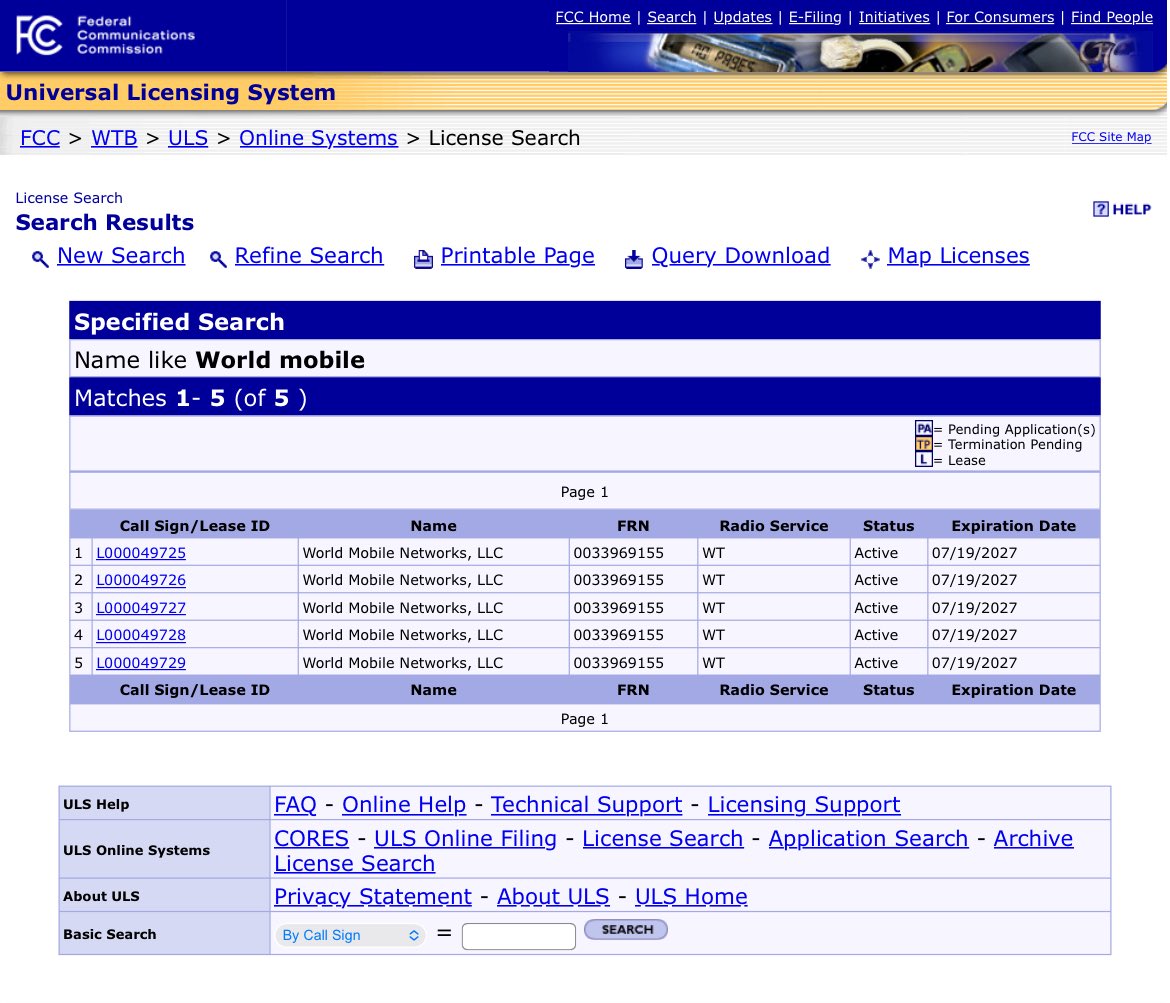Click the ULS breadcrumb link

tap(188, 138)
